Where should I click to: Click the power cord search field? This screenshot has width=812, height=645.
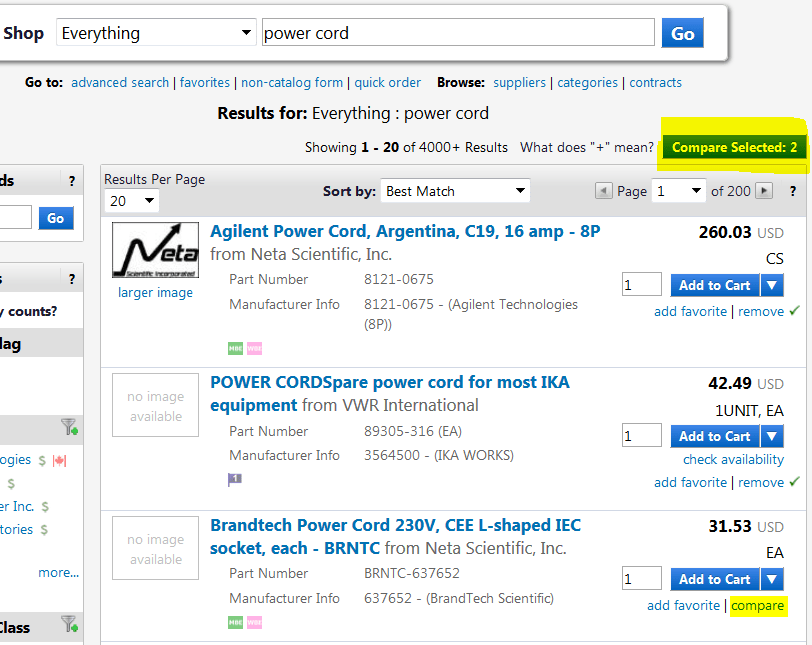tap(458, 33)
